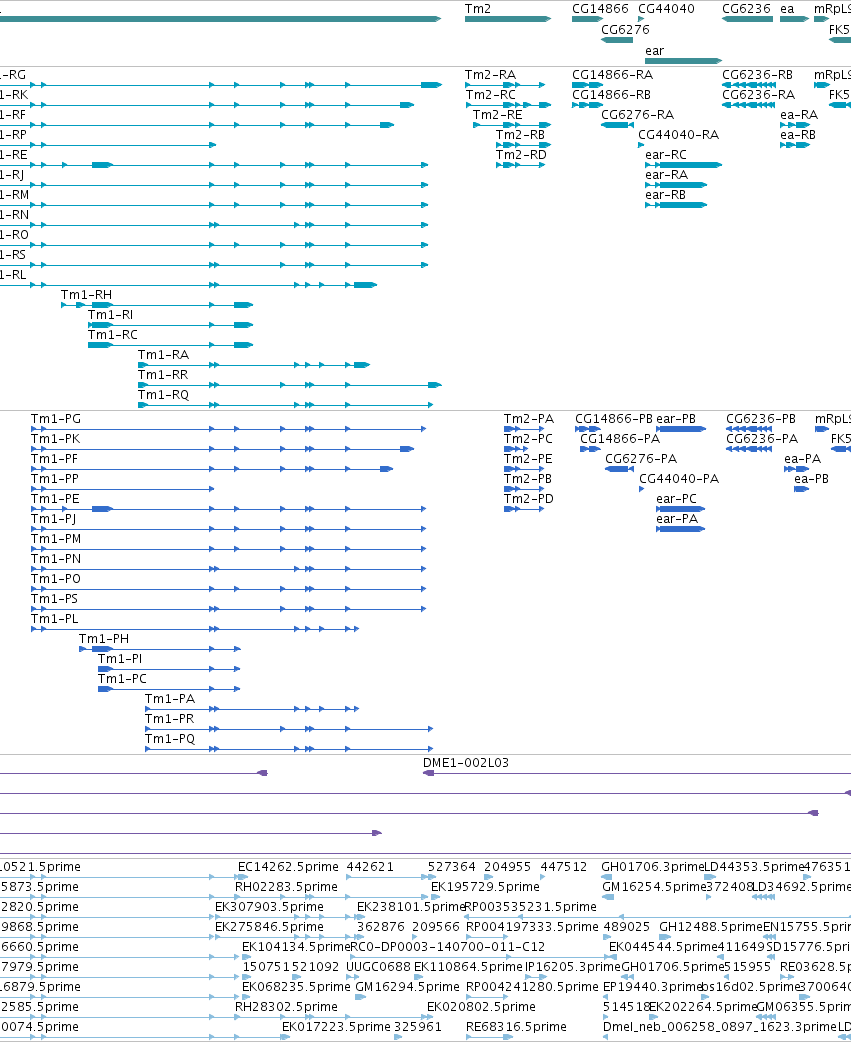The width and height of the screenshot is (851, 1042).
Task: Click protein Tm2-PB
Action: 524,489
